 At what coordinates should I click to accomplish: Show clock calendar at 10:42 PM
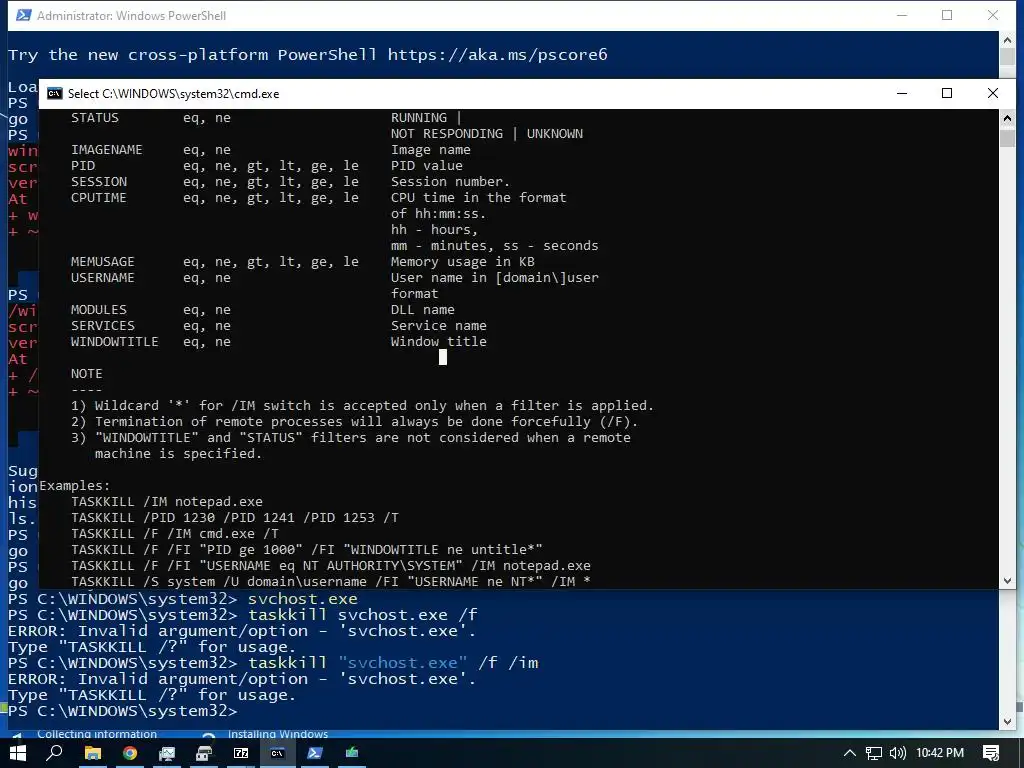click(x=940, y=753)
